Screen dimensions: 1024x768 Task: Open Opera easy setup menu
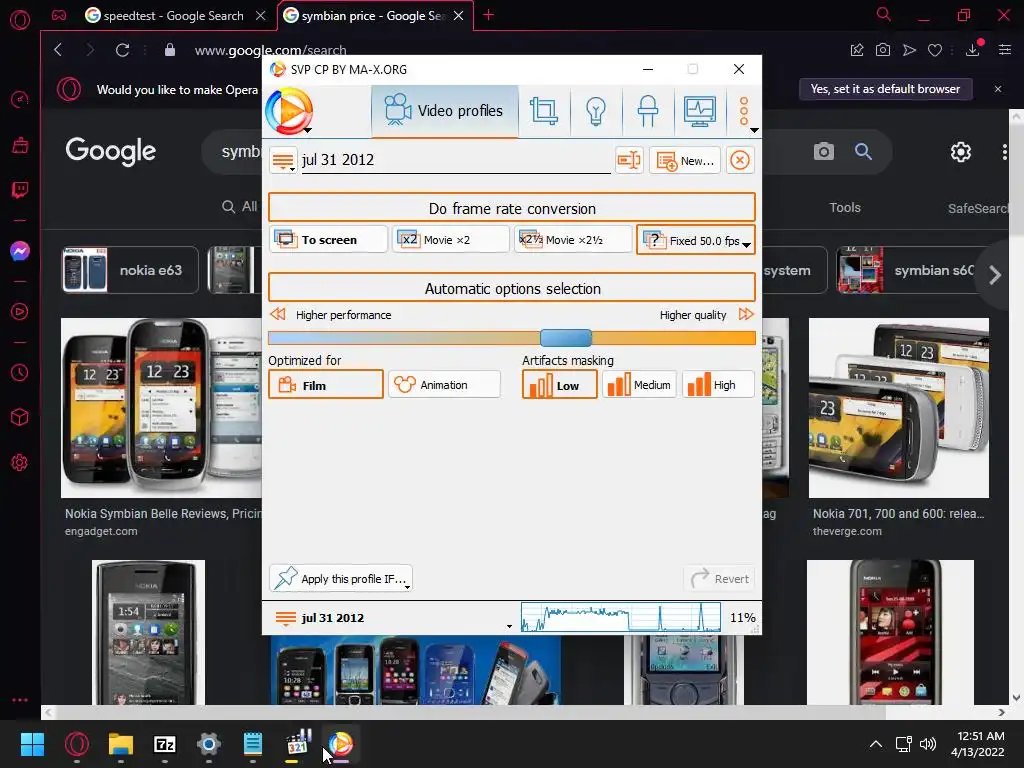pyautogui.click(x=1005, y=50)
